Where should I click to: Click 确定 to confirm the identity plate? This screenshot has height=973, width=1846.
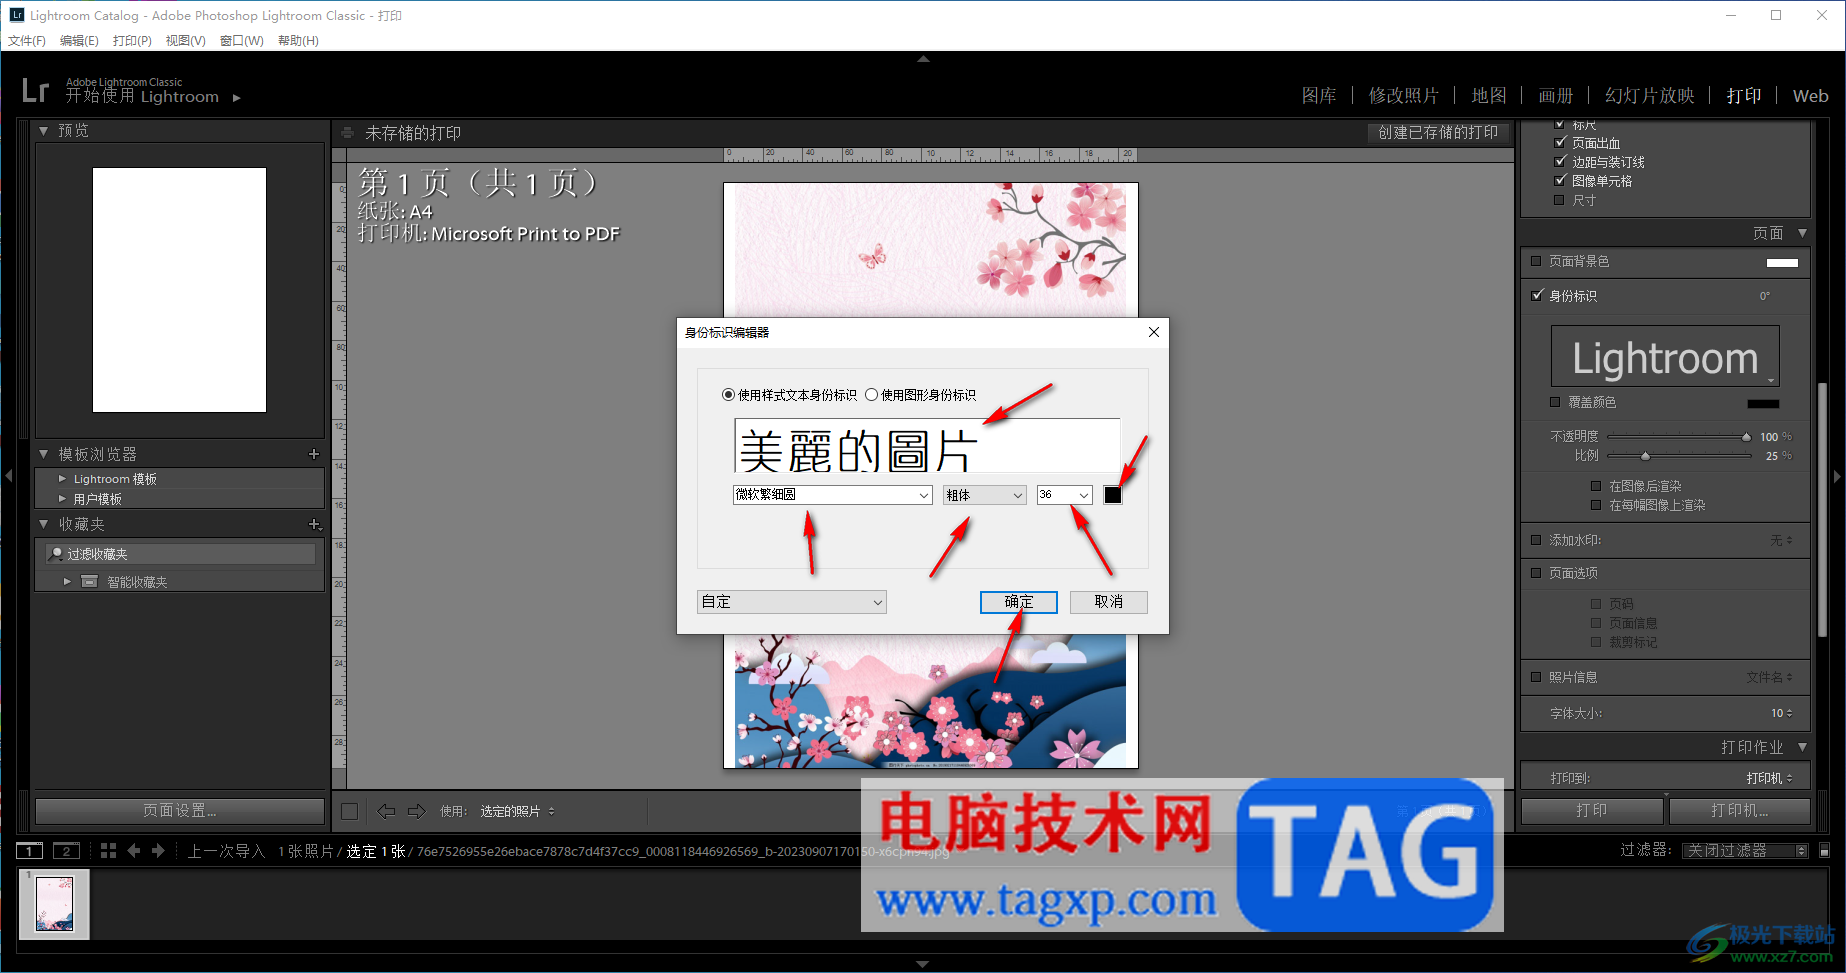[x=1019, y=602]
